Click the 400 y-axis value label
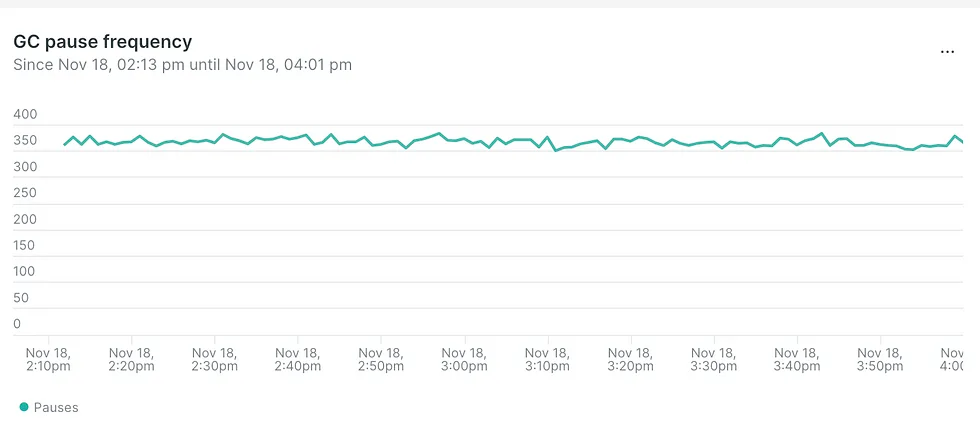Image resolution: width=980 pixels, height=432 pixels. tap(24, 115)
